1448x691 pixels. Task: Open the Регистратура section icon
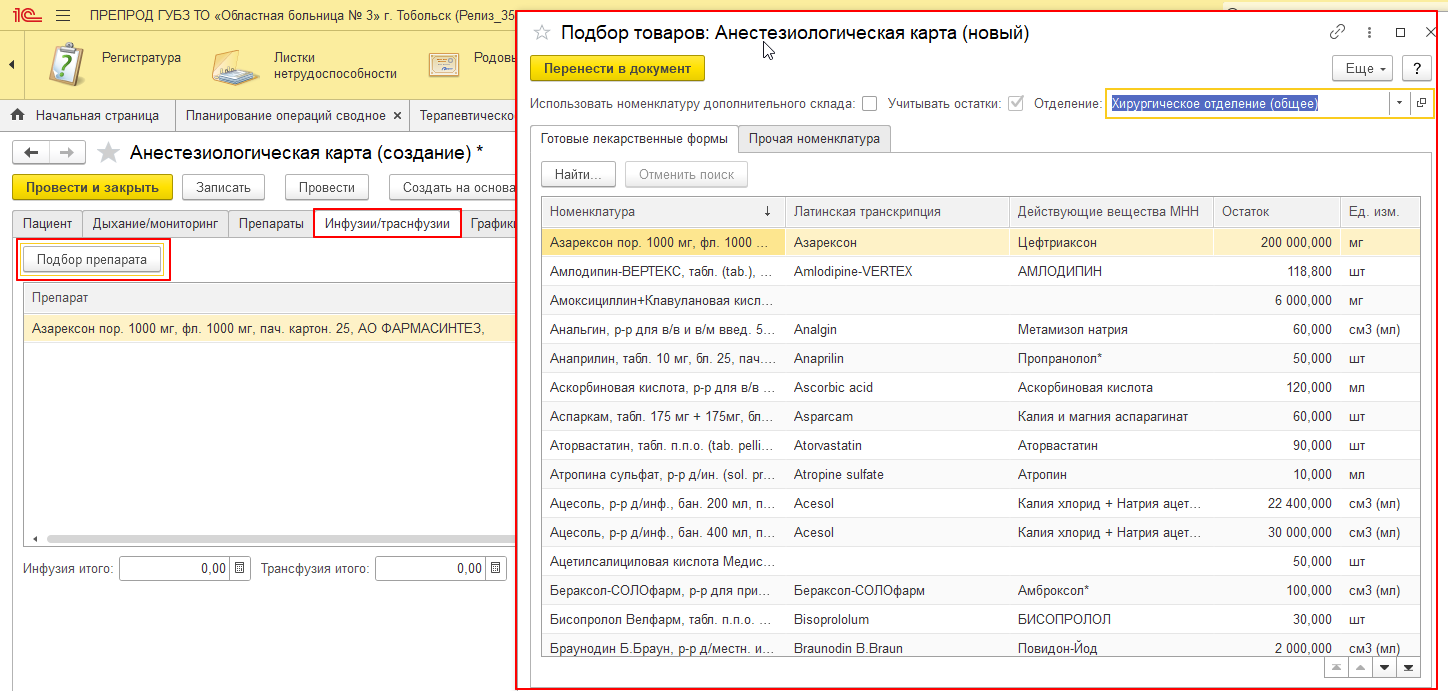(66, 65)
